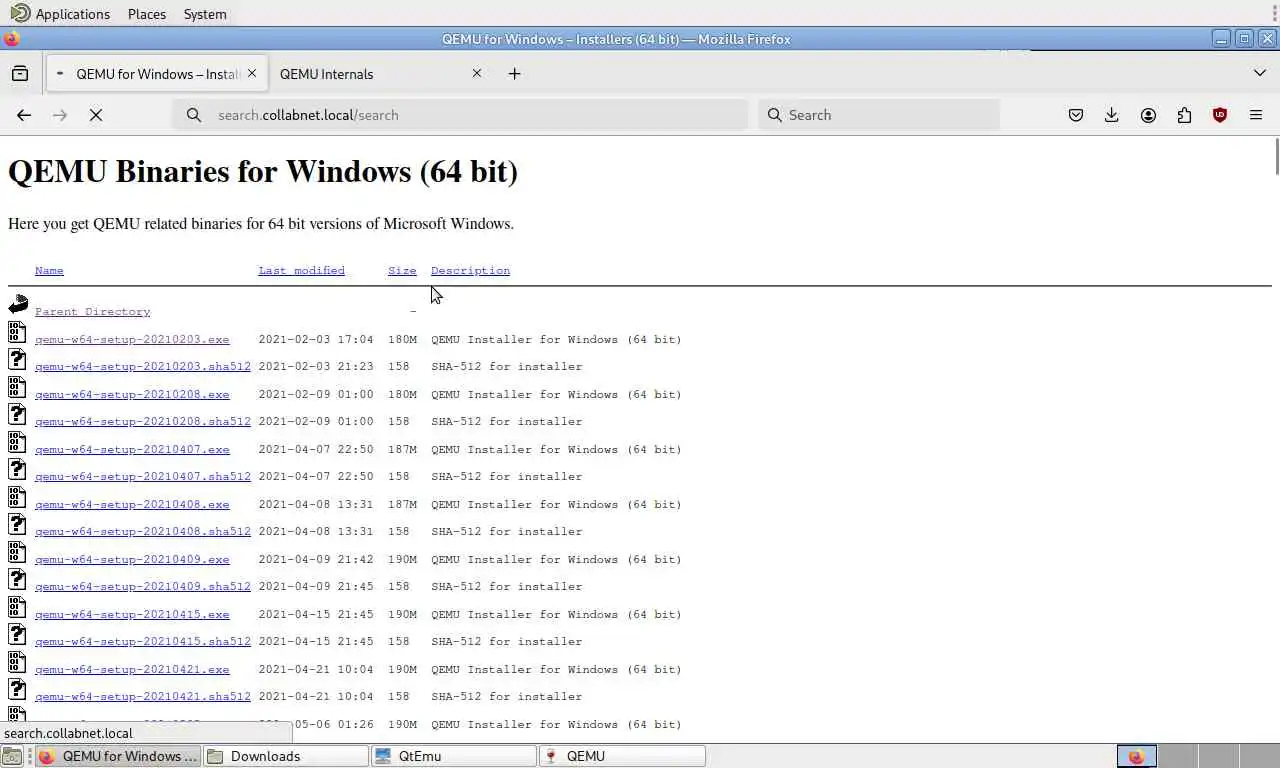Open the Downloads toolbar icon
The width and height of the screenshot is (1280, 768).
pyautogui.click(x=1112, y=115)
